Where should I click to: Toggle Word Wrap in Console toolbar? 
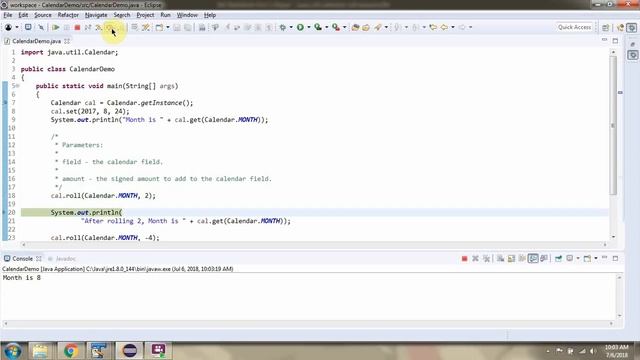[x=522, y=258]
